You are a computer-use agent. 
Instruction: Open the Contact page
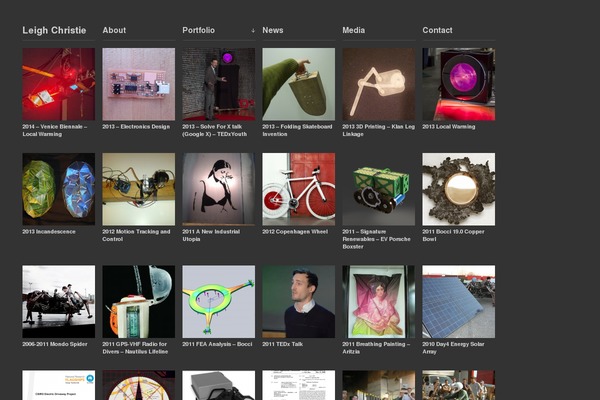coord(437,30)
